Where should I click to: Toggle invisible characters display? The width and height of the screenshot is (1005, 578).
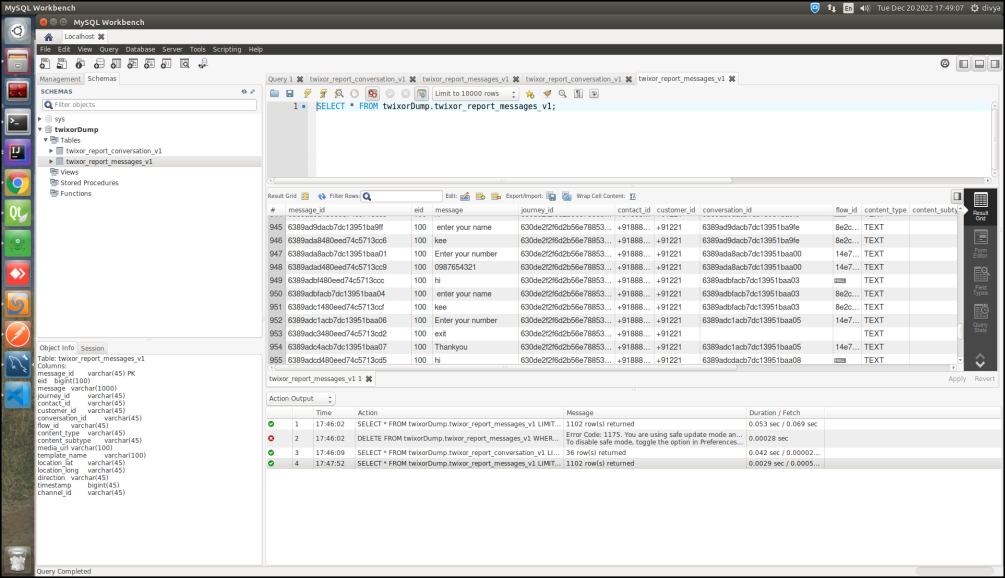point(578,94)
